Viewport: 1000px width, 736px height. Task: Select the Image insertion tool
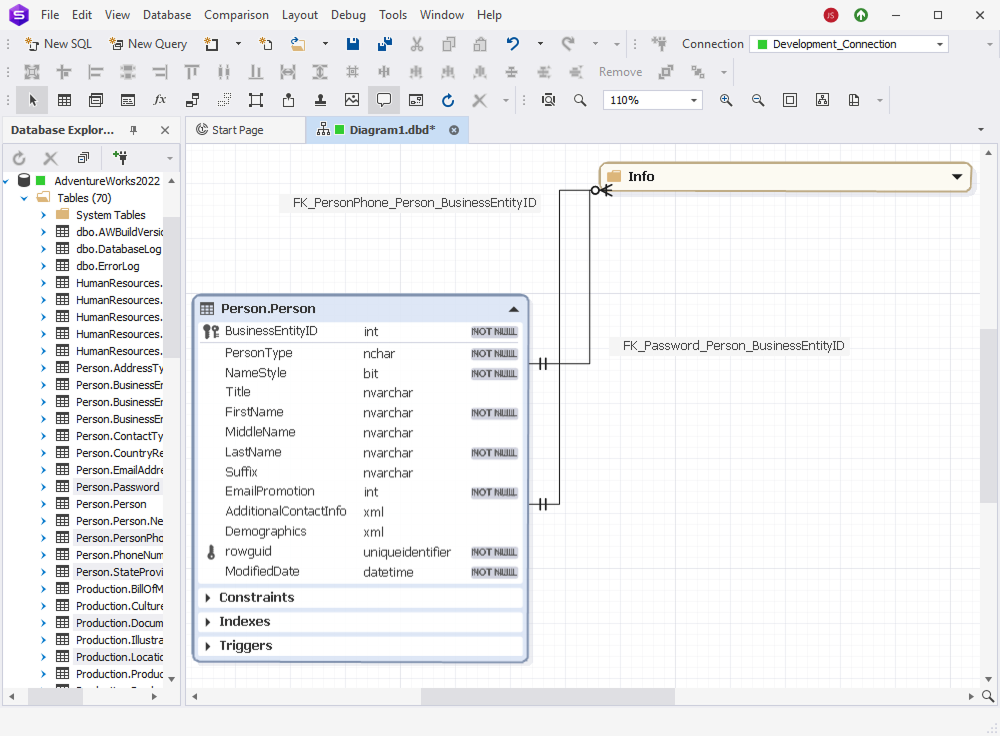pyautogui.click(x=351, y=100)
